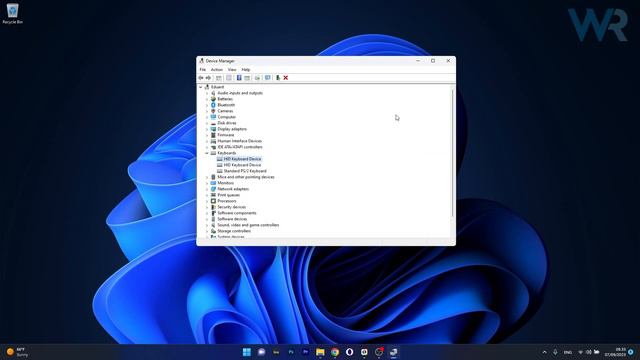Click the Network adapters category icon
The image size is (640, 360).
(213, 189)
